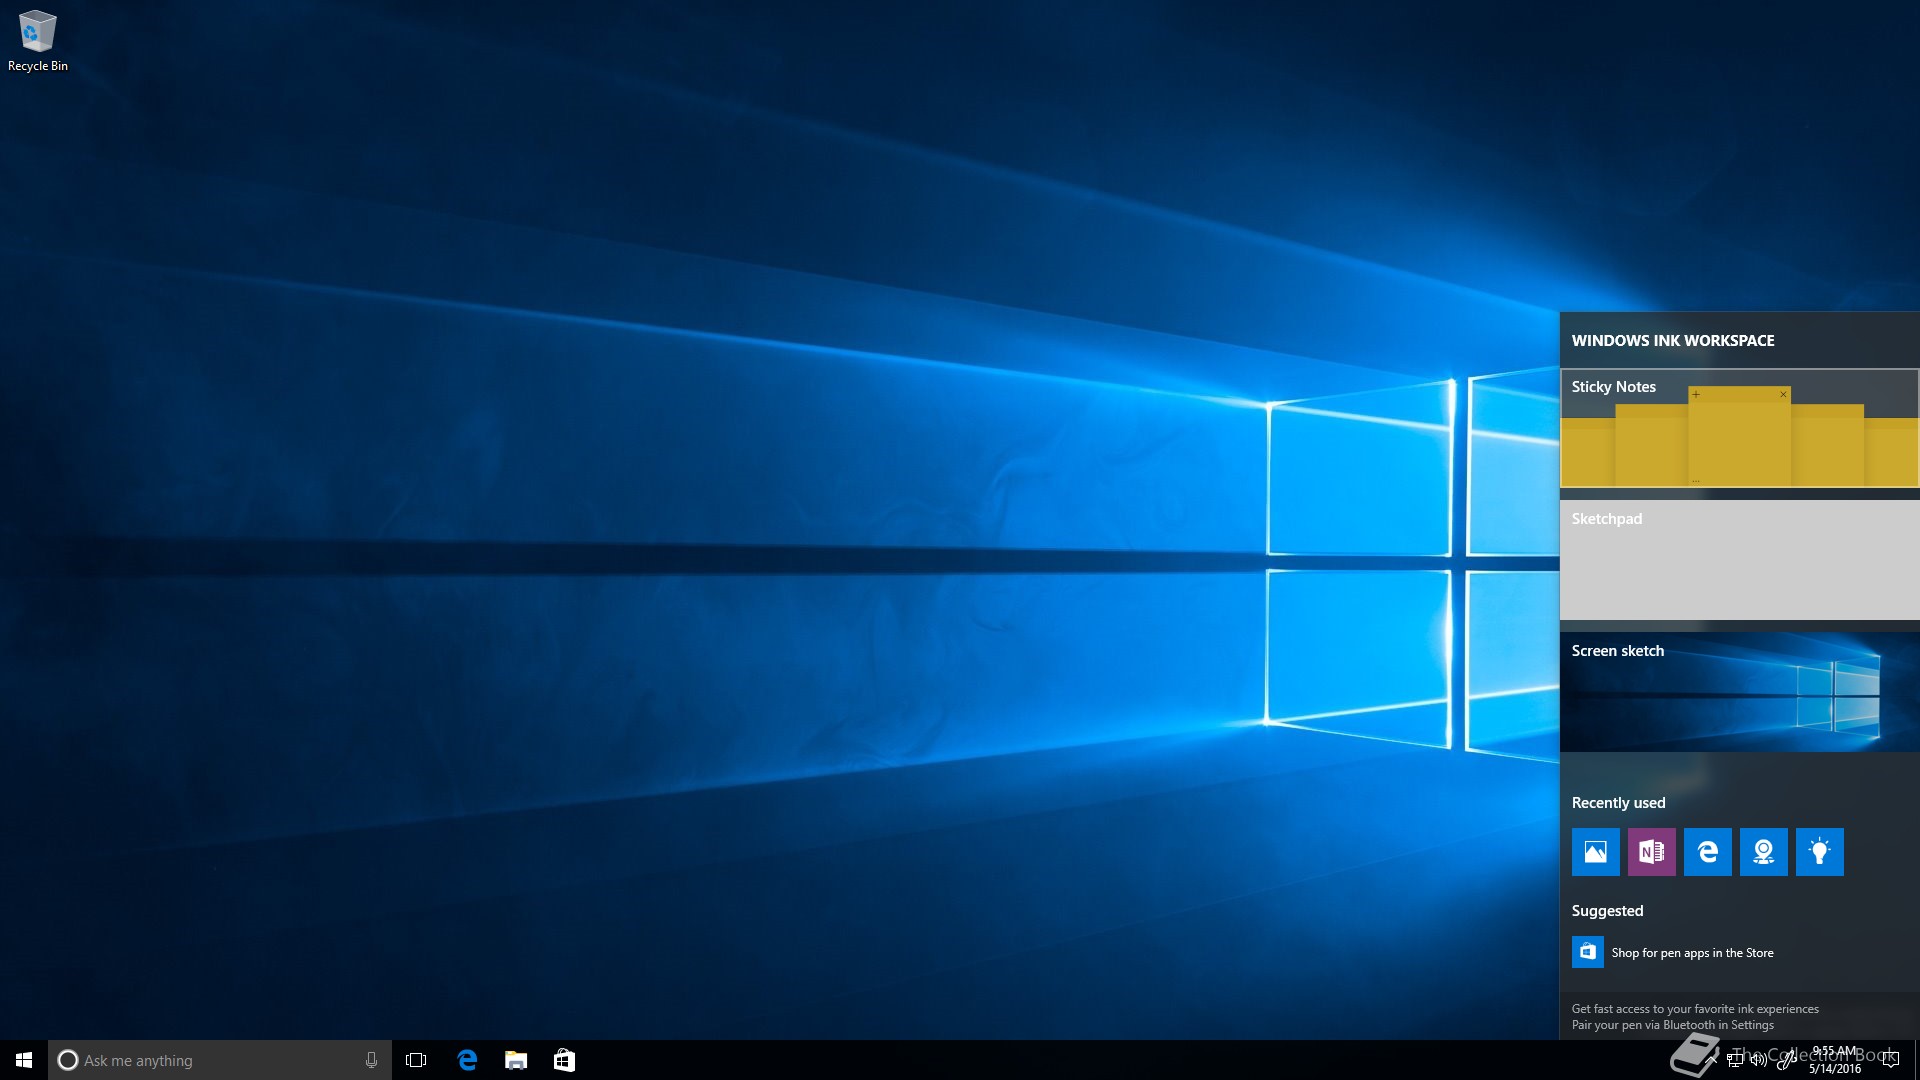Launch Edge from the taskbar
The height and width of the screenshot is (1080, 1920).
click(467, 1060)
